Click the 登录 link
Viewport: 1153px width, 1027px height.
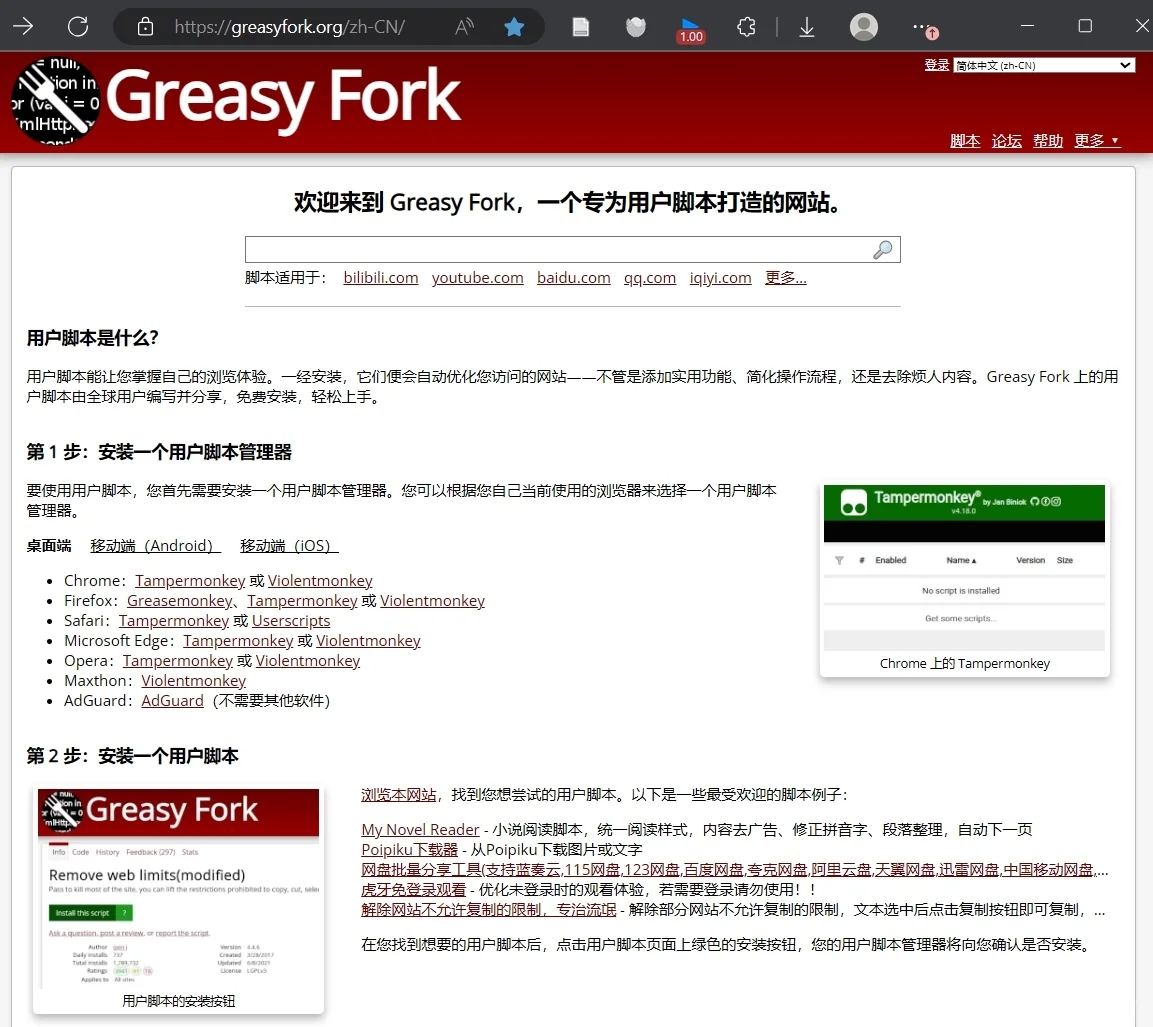936,65
